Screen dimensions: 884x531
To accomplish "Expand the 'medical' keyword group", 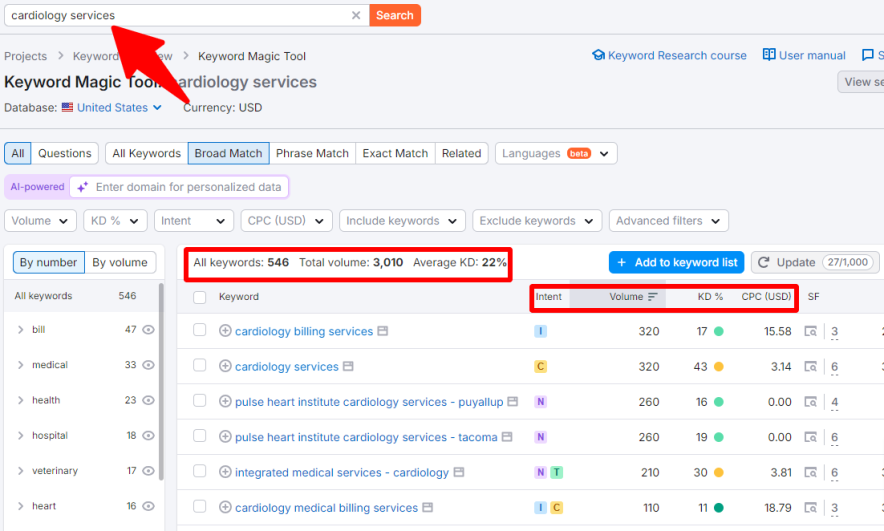I will tap(21, 365).
